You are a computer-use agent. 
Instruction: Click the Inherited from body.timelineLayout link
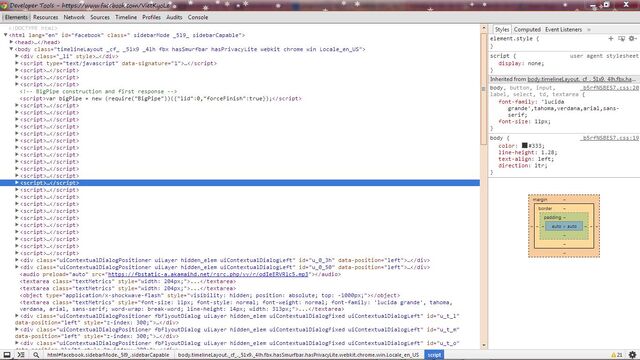pos(581,79)
